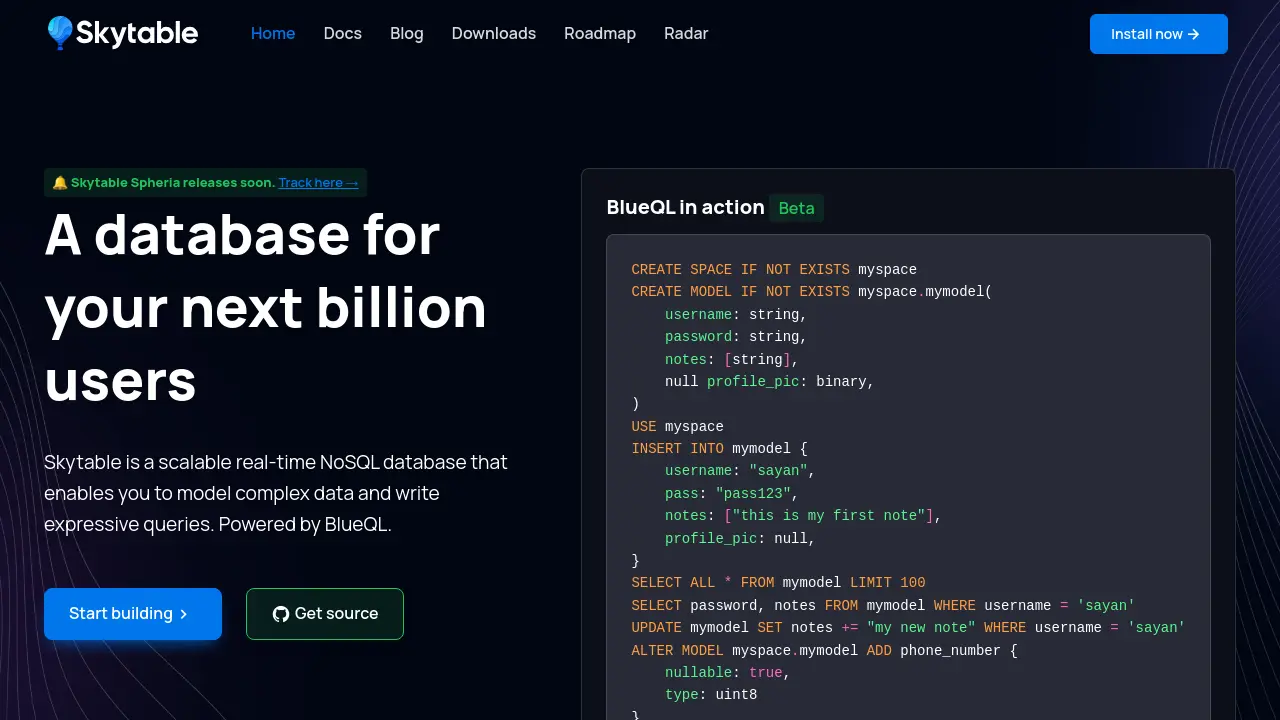This screenshot has width=1280, height=720.
Task: Click the Skytable logo
Action: click(x=122, y=33)
